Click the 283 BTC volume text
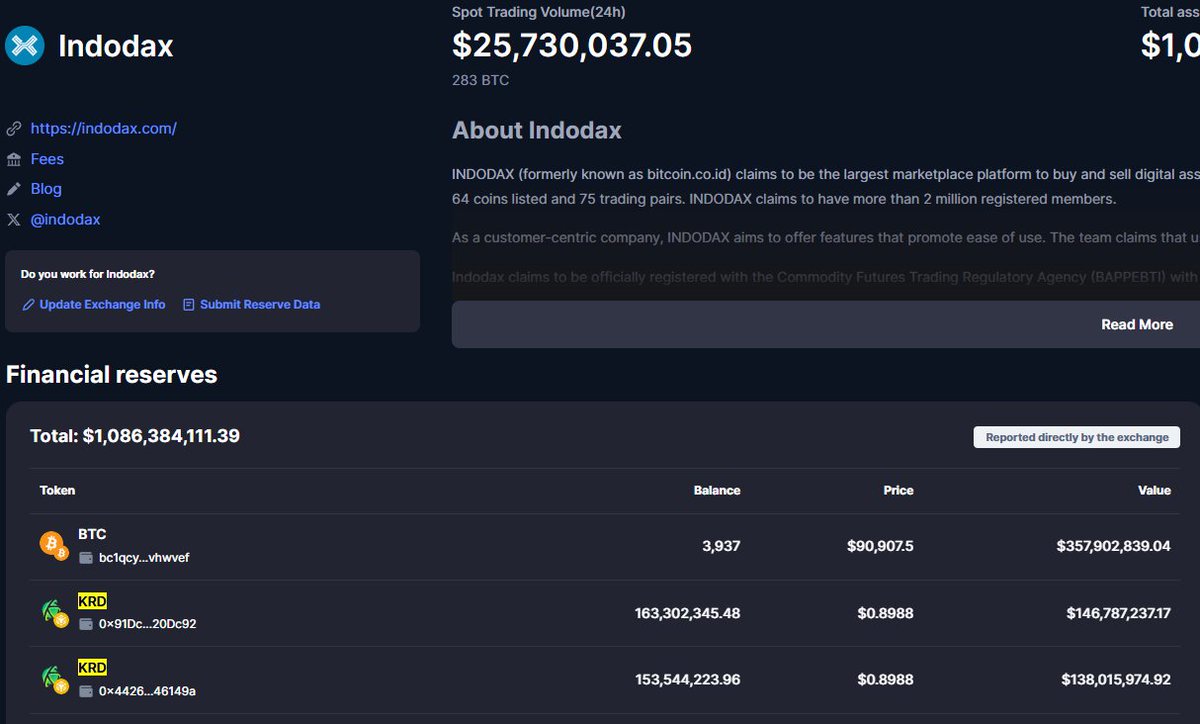Screen dimensions: 1200x724 click(480, 80)
